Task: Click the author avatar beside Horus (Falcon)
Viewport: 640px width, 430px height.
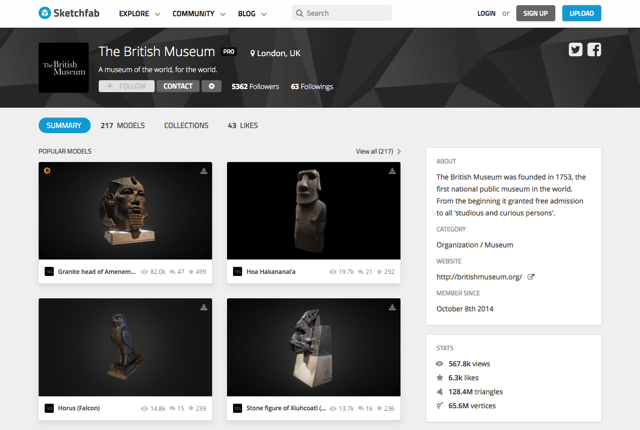Action: pyautogui.click(x=49, y=408)
